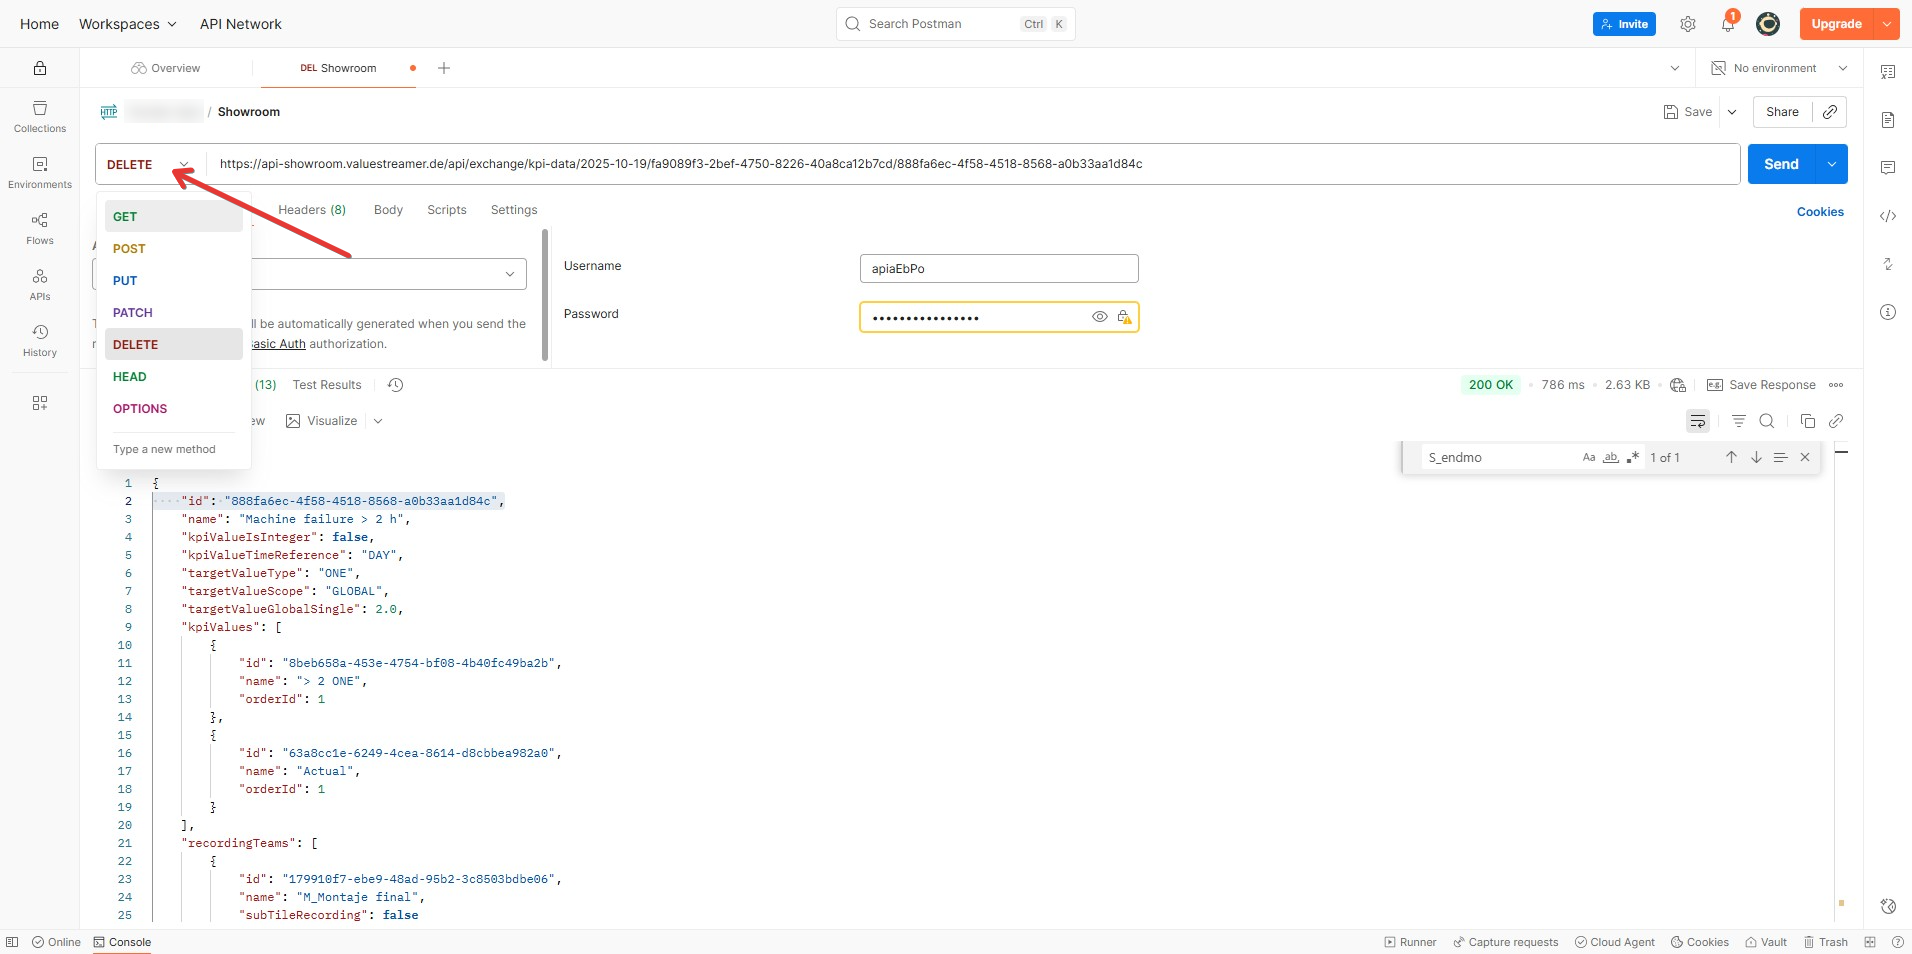Viewport: 1912px width, 954px height.
Task: Show the password with the eye icon
Action: pos(1099,317)
